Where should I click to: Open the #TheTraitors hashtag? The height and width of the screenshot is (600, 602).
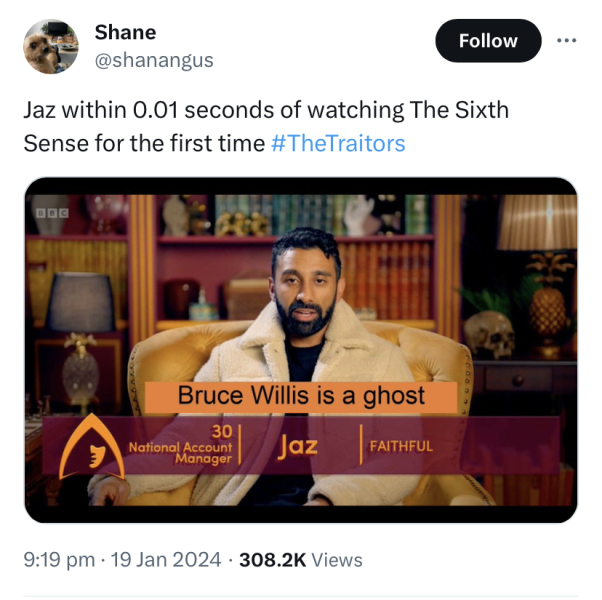338,144
